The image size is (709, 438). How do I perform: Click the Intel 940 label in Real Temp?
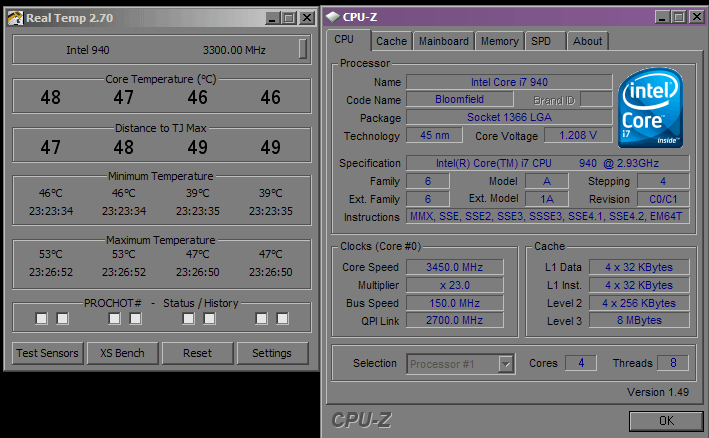[88, 50]
